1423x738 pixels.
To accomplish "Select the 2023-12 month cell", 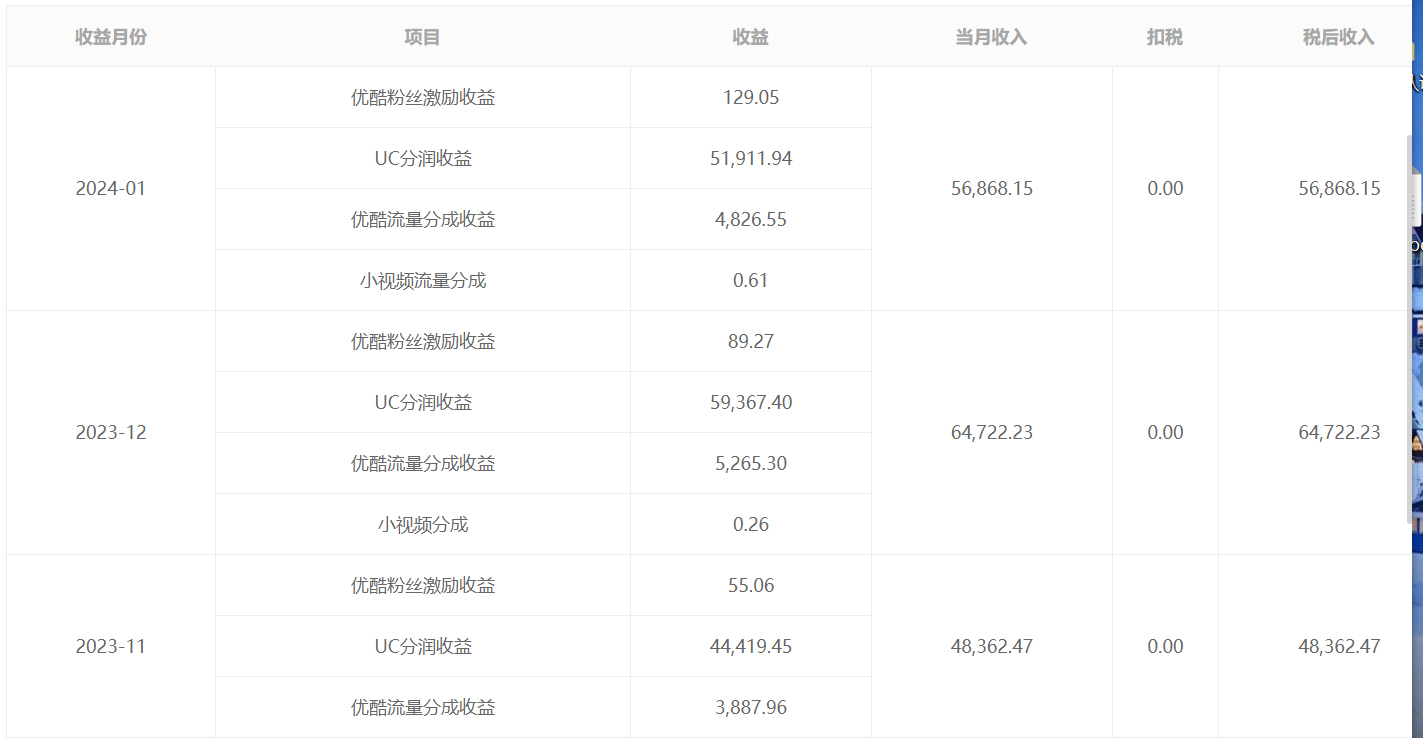I will coord(111,432).
